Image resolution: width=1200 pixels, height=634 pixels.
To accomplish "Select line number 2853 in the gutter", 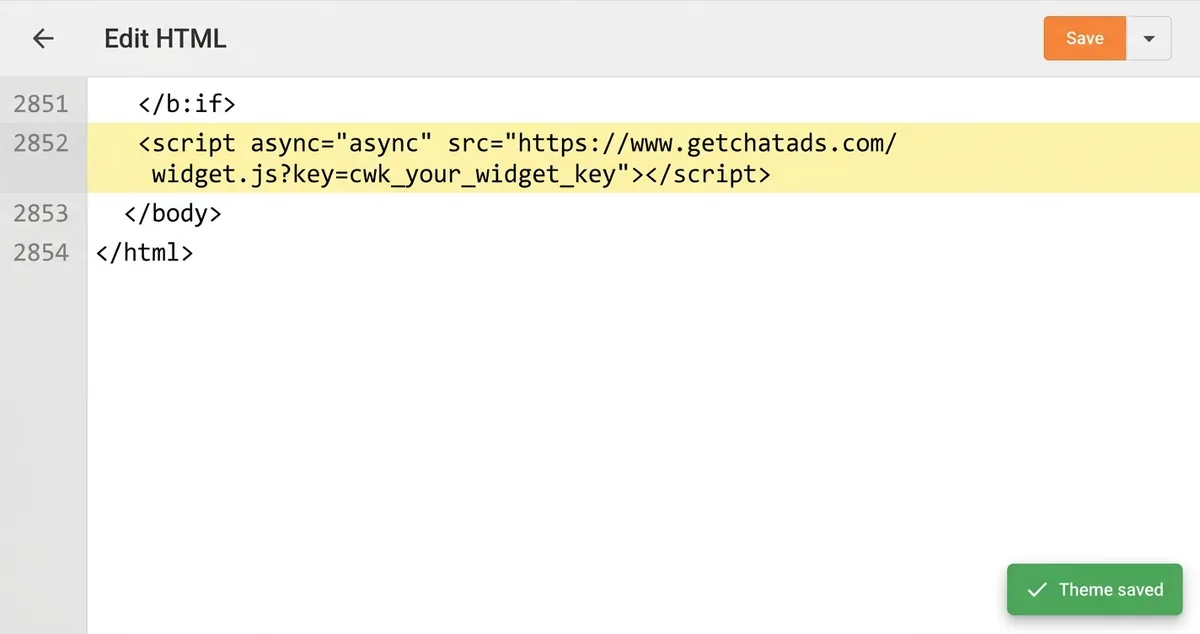I will (x=41, y=213).
